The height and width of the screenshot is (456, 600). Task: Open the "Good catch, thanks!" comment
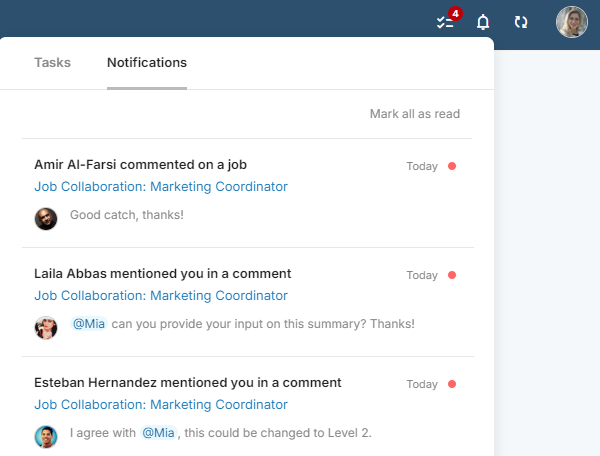click(127, 215)
